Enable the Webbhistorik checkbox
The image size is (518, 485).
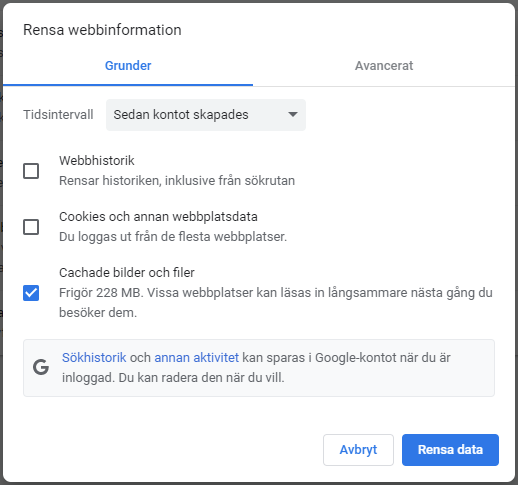pos(31,171)
